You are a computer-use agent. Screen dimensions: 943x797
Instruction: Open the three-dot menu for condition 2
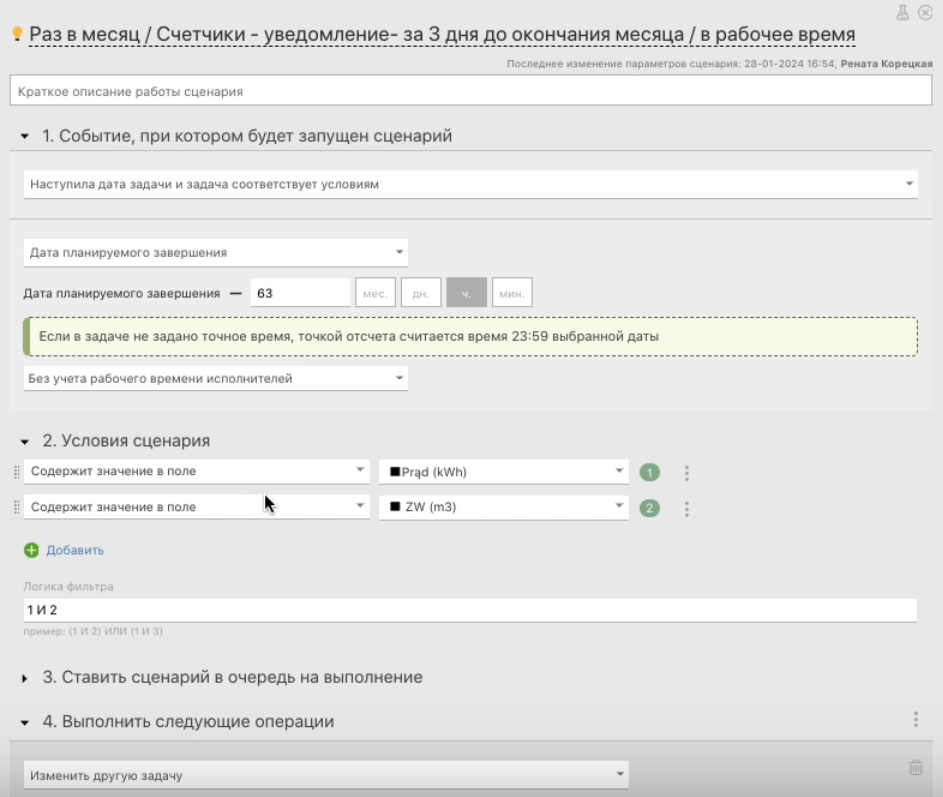click(686, 509)
